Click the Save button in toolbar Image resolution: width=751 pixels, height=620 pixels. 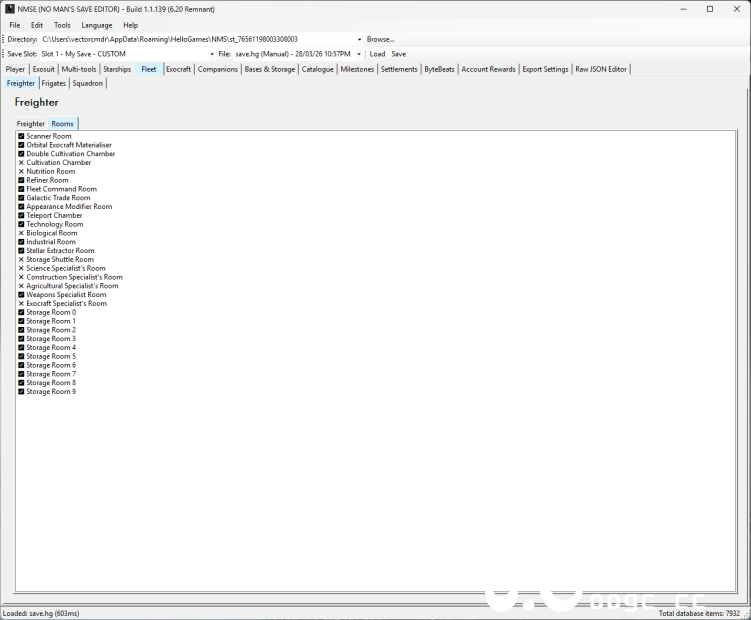(x=398, y=54)
